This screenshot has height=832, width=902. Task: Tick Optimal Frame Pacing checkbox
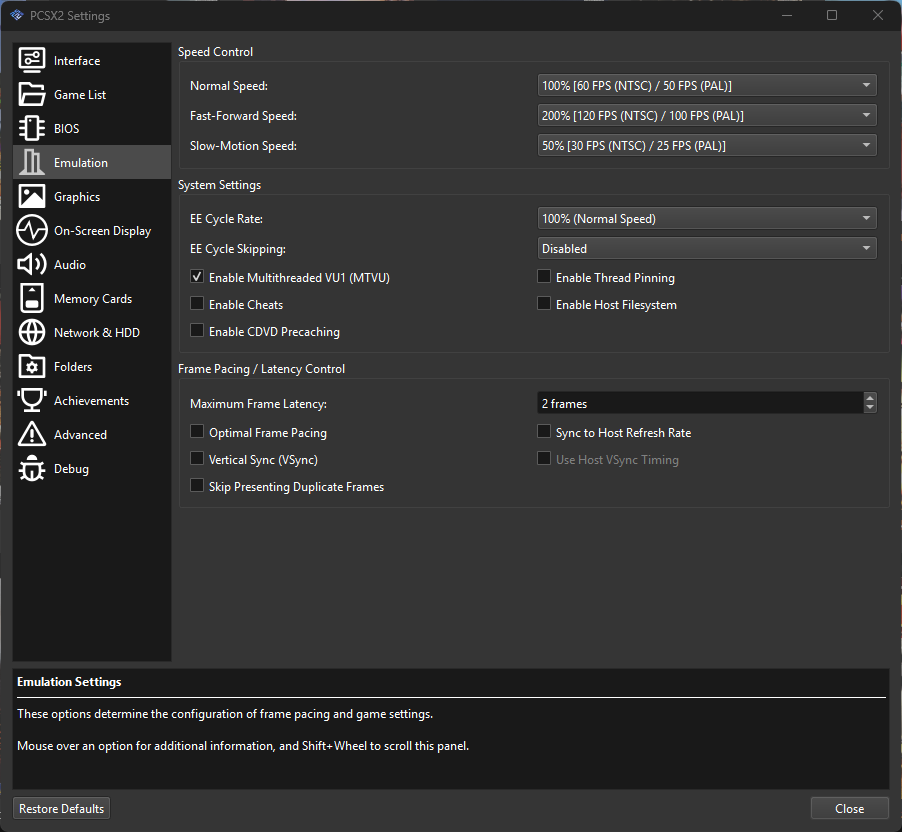197,432
